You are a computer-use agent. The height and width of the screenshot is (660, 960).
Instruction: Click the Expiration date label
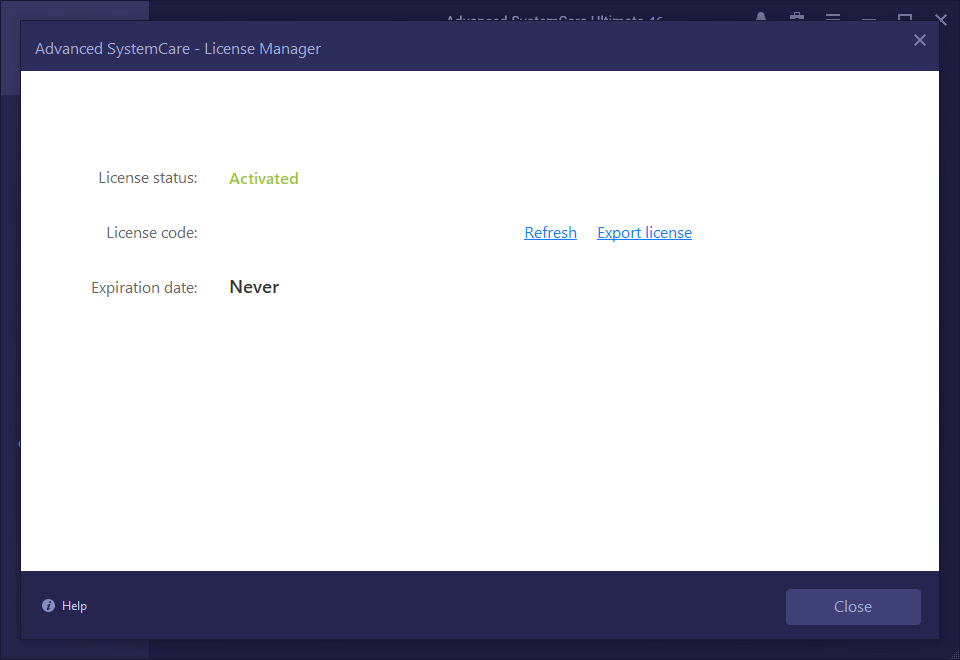(144, 287)
